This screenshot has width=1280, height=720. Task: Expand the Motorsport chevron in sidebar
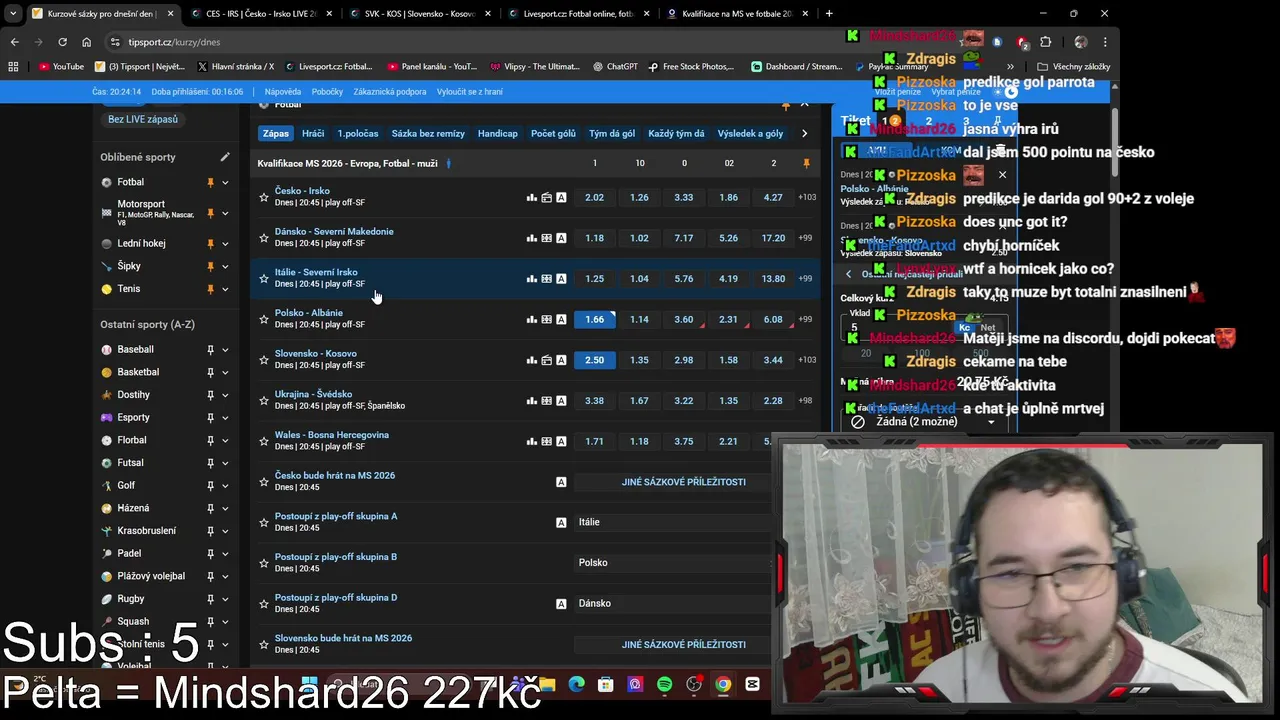tap(225, 213)
